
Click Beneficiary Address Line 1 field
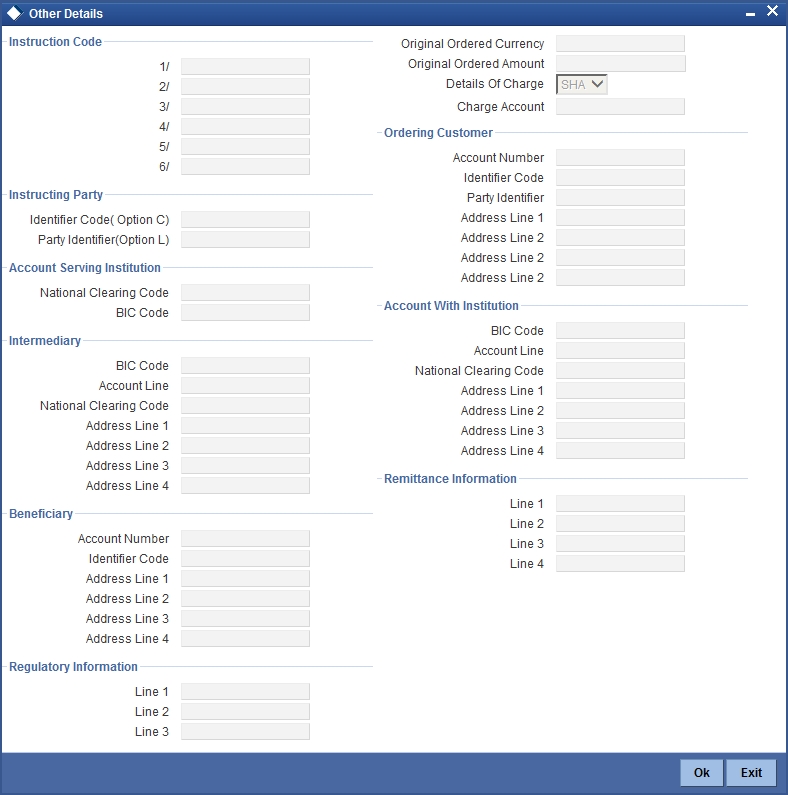point(245,579)
